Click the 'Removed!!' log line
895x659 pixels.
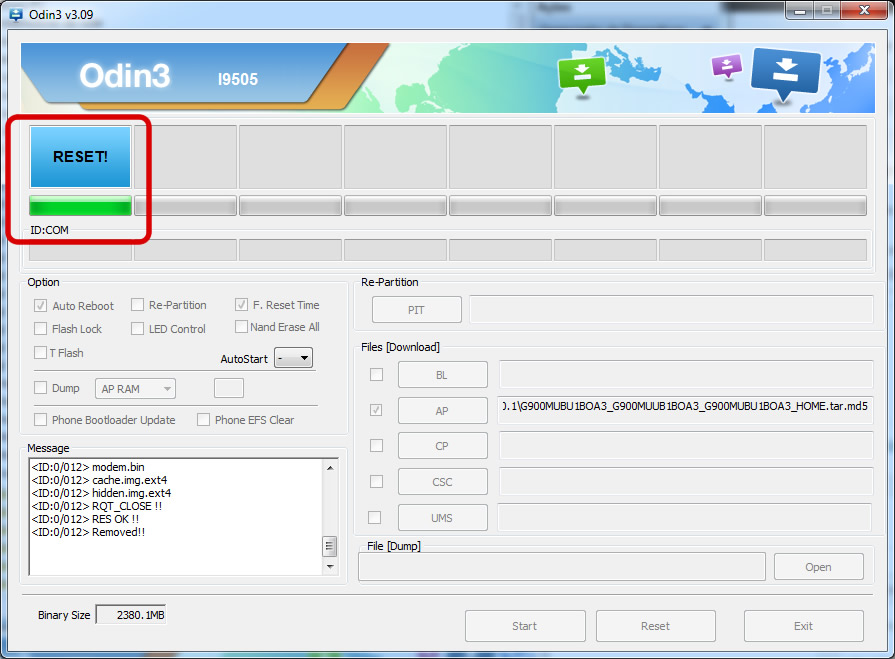tap(88, 532)
